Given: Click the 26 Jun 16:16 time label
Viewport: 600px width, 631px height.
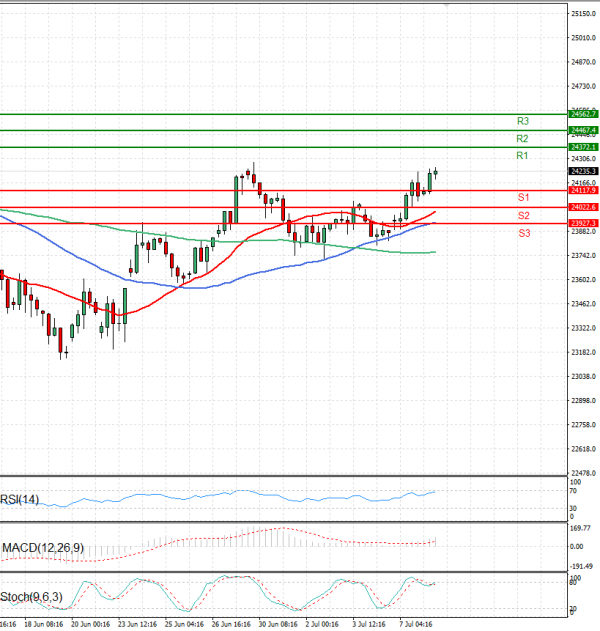Looking at the screenshot, I should pos(231,624).
